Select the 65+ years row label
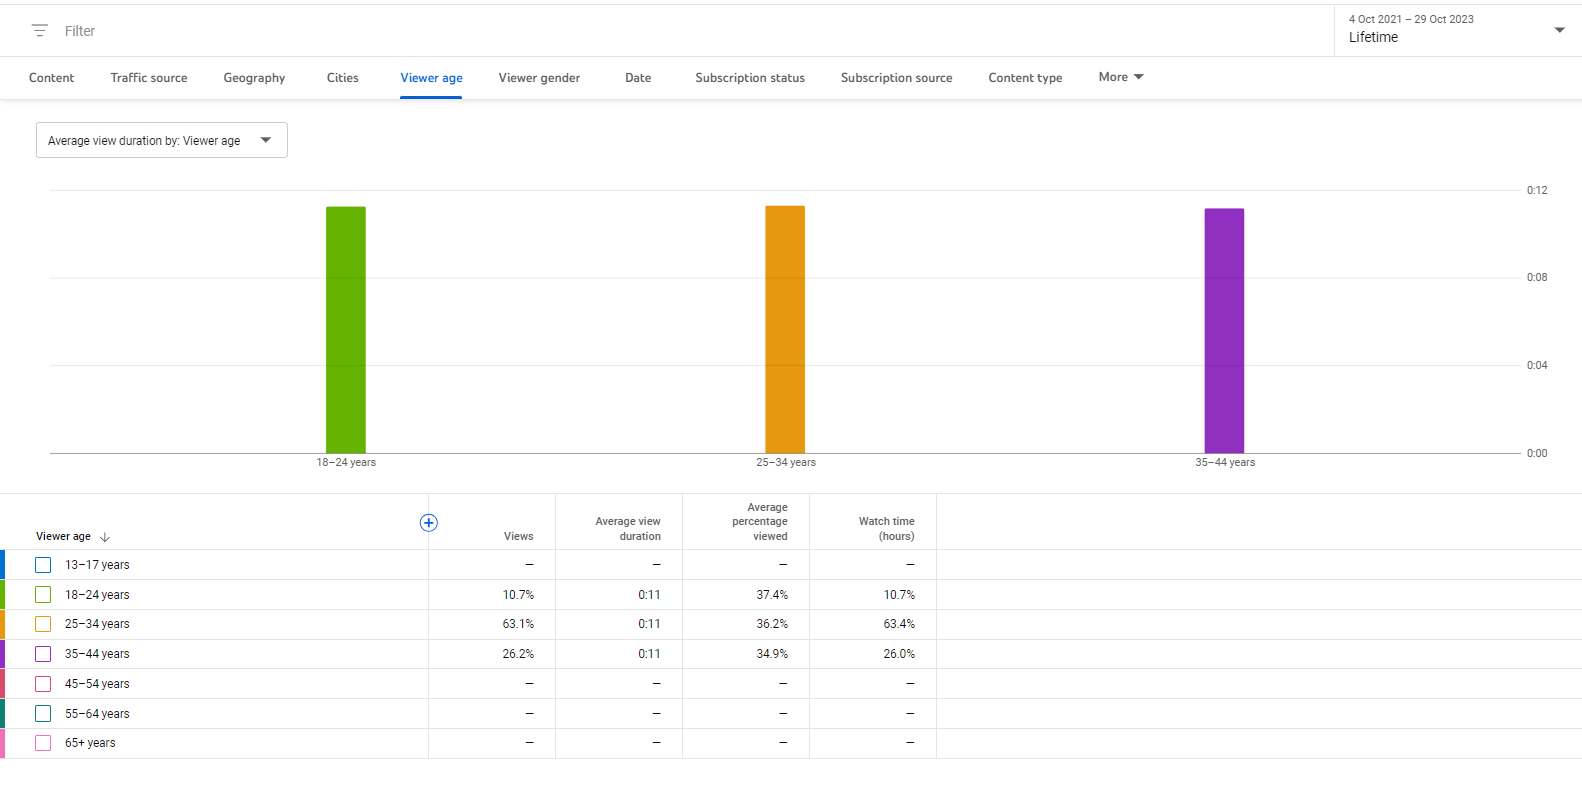Image resolution: width=1582 pixels, height=787 pixels. pos(90,743)
